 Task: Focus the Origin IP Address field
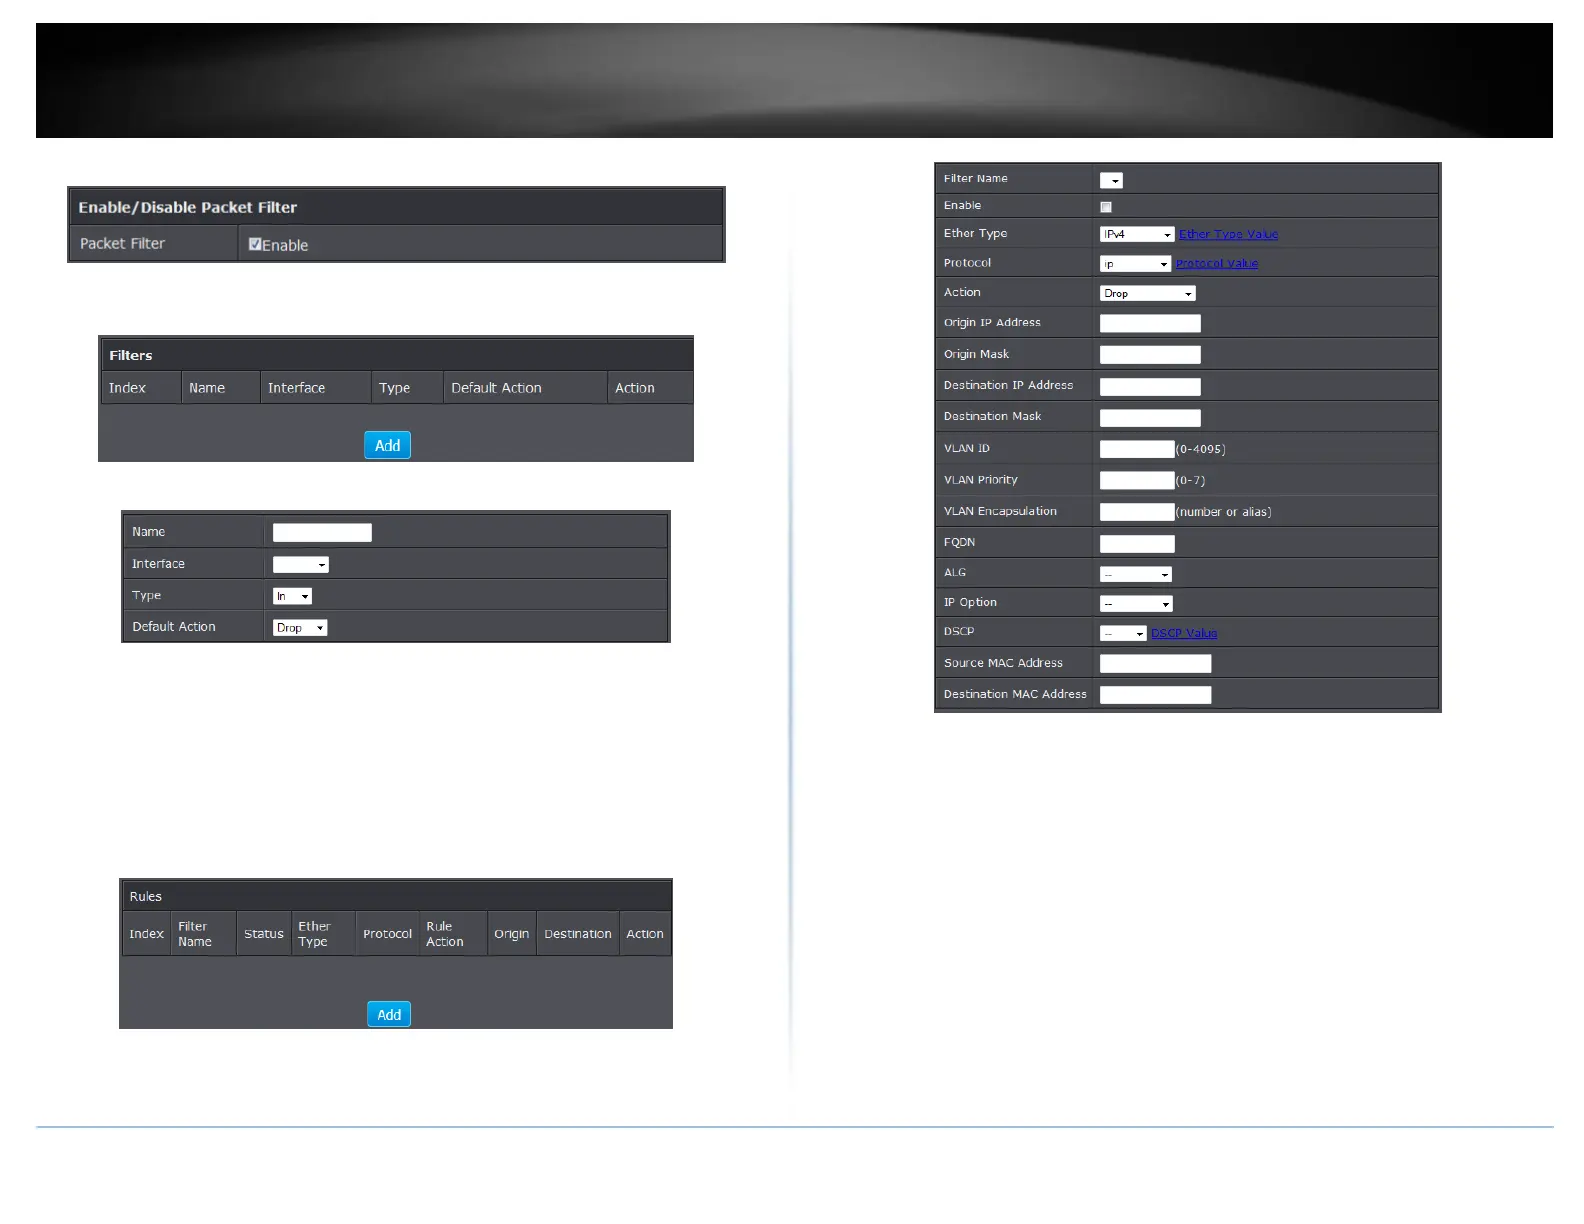pos(1150,323)
